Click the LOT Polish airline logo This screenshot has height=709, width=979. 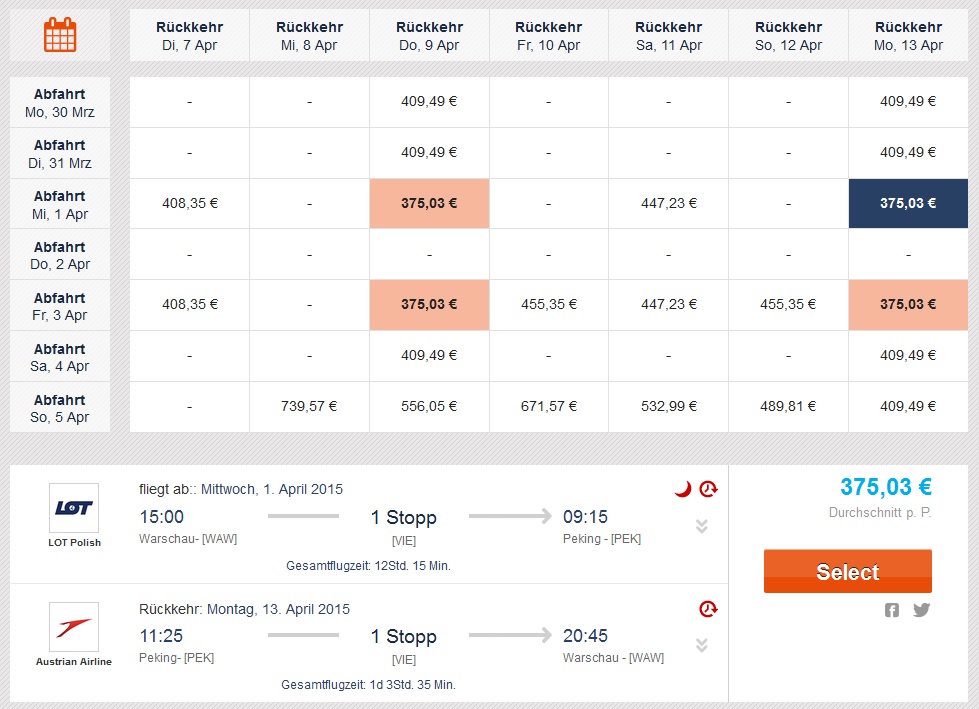point(74,508)
